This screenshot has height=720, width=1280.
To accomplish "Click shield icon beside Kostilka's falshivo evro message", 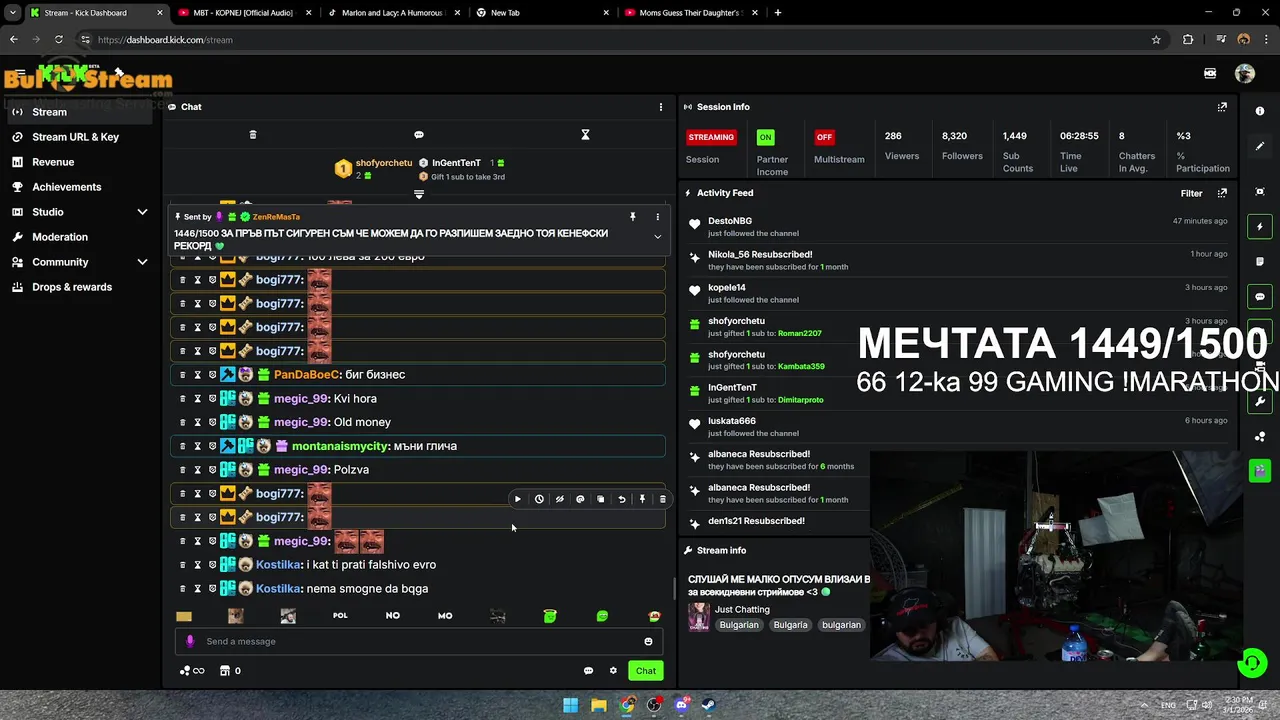I will click(212, 565).
